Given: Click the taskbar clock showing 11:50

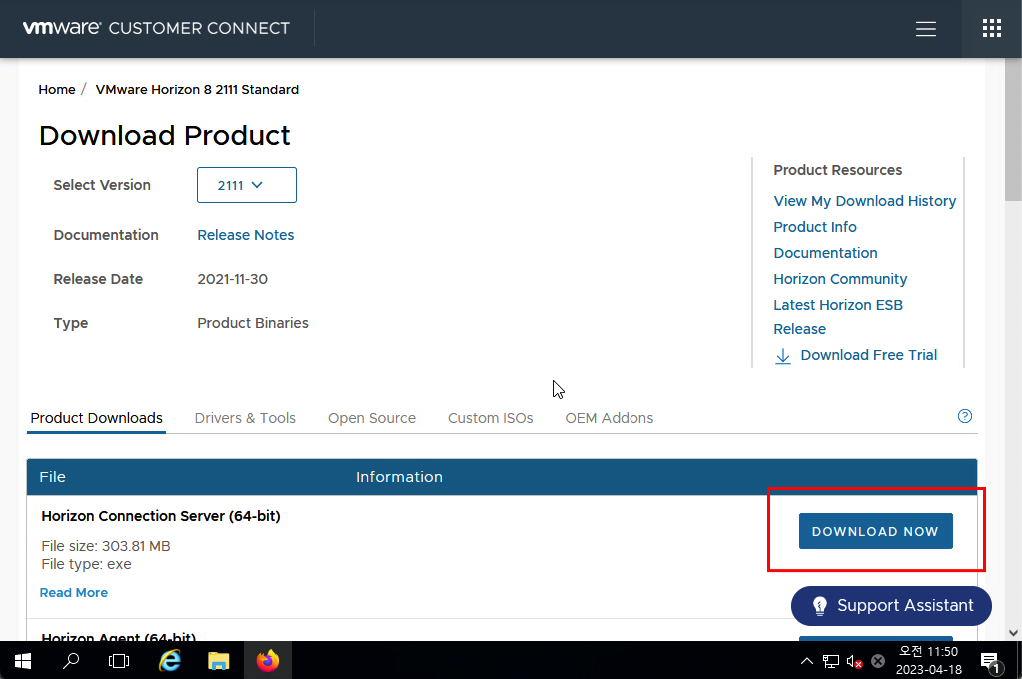Looking at the screenshot, I should (929, 660).
